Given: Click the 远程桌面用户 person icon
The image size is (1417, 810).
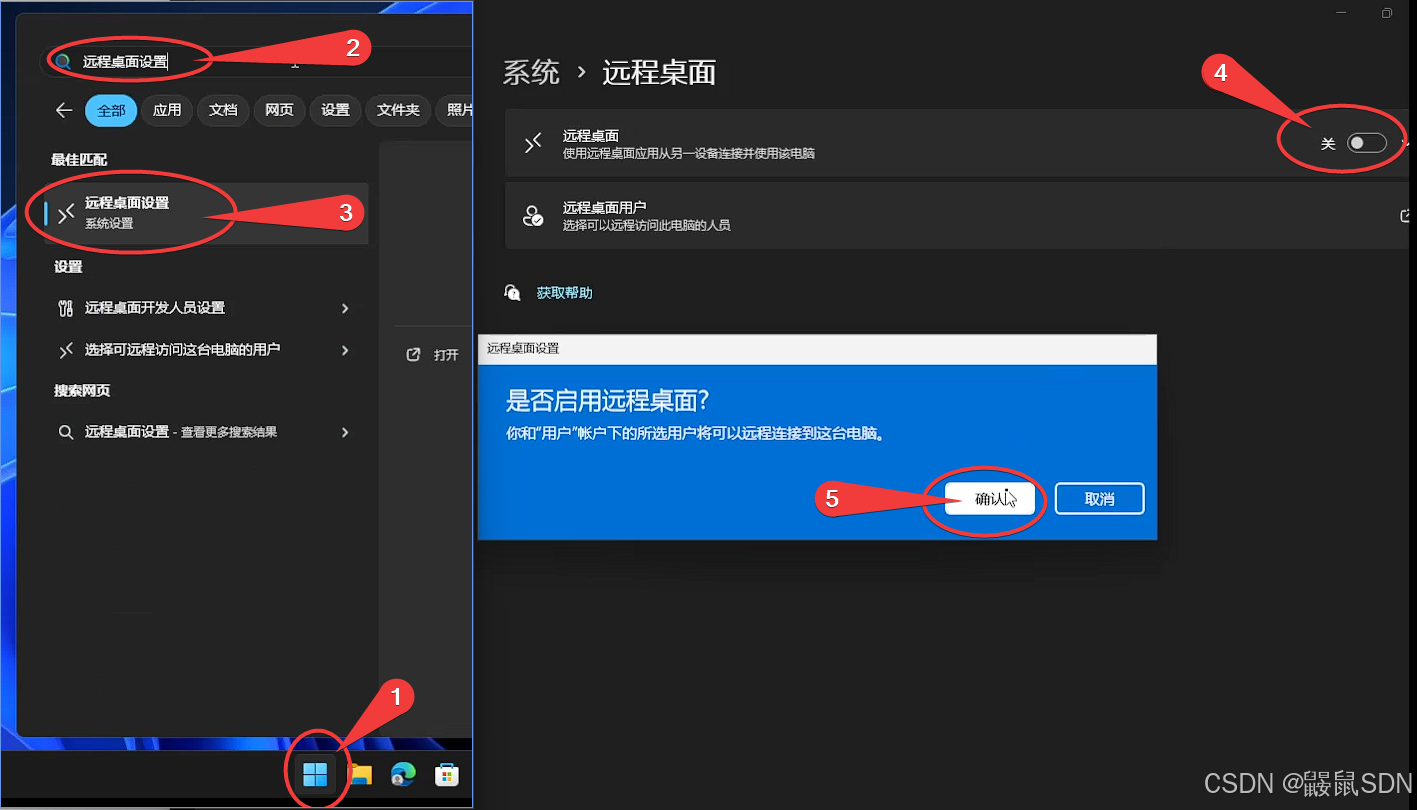Looking at the screenshot, I should (x=534, y=215).
